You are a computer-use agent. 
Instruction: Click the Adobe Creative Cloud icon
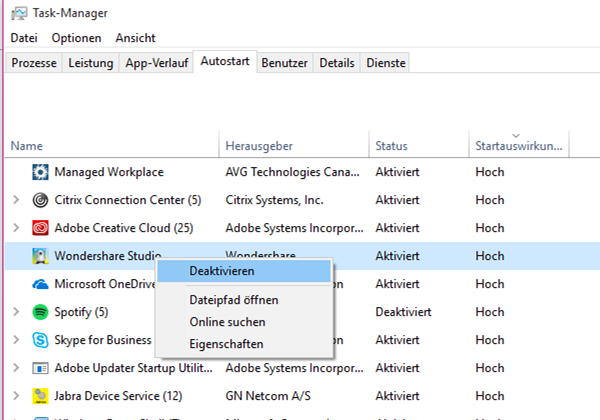pos(40,228)
